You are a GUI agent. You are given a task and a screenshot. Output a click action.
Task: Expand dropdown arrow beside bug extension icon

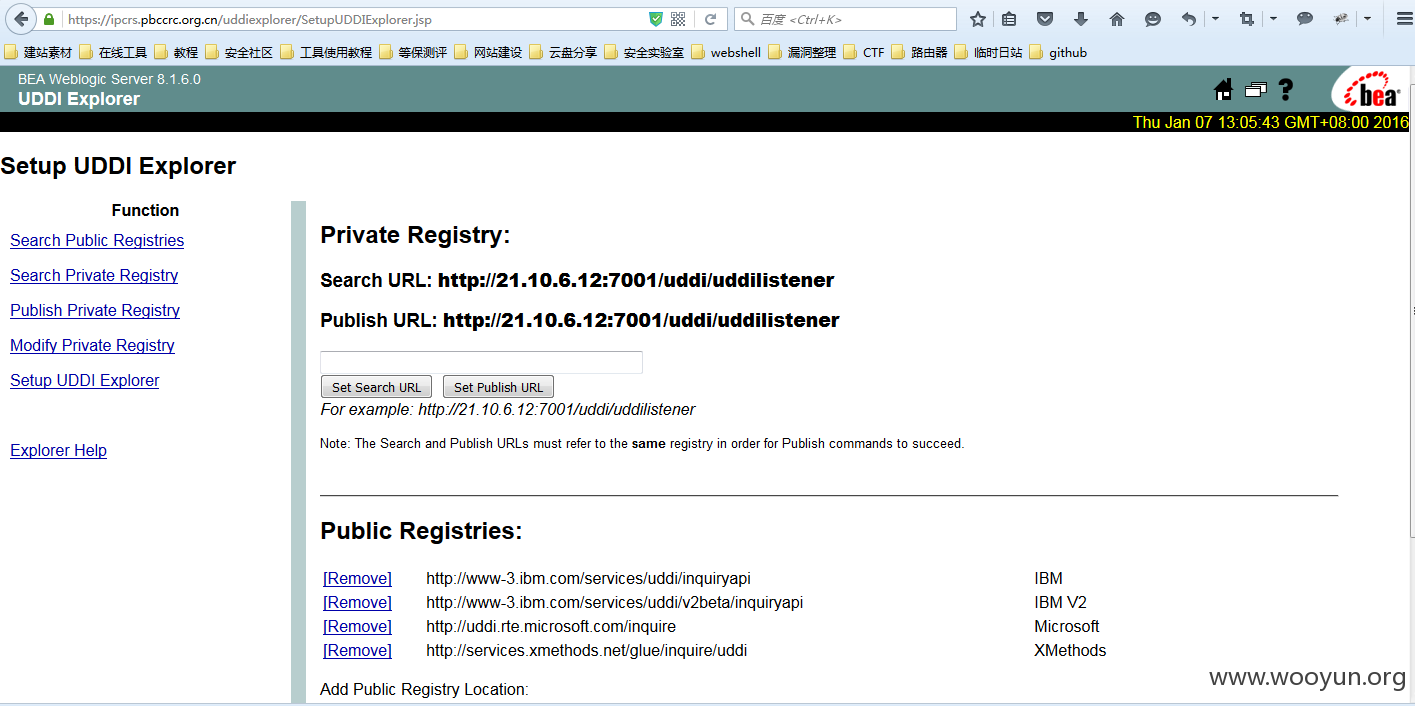[1368, 19]
